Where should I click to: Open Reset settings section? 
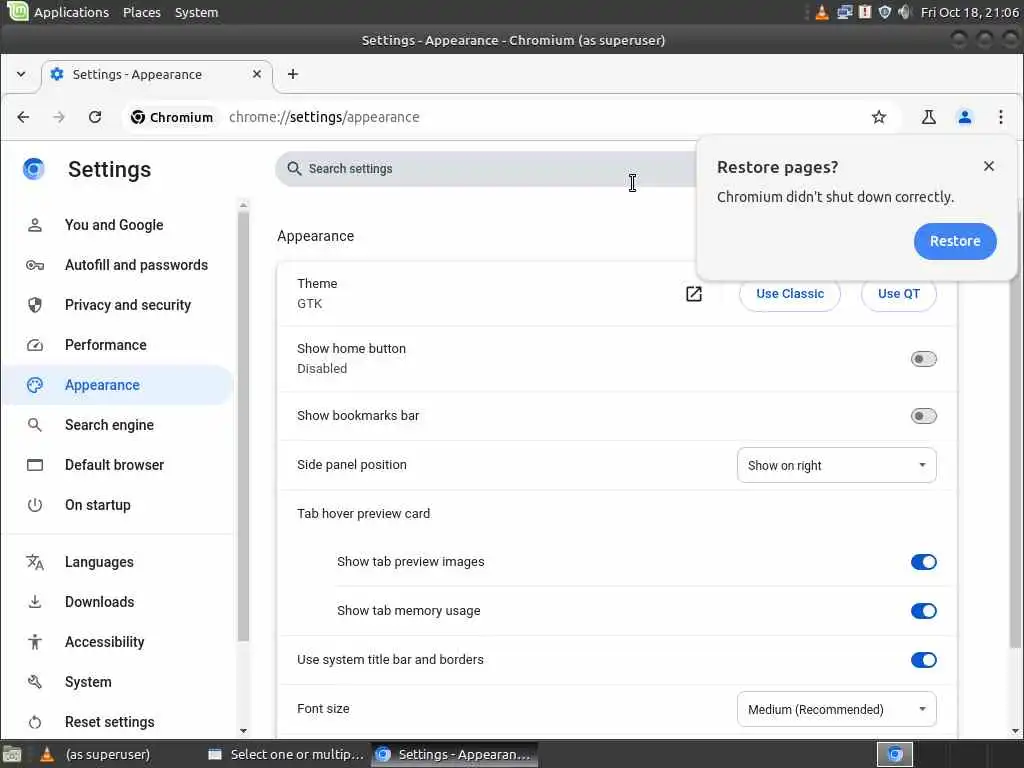118,722
